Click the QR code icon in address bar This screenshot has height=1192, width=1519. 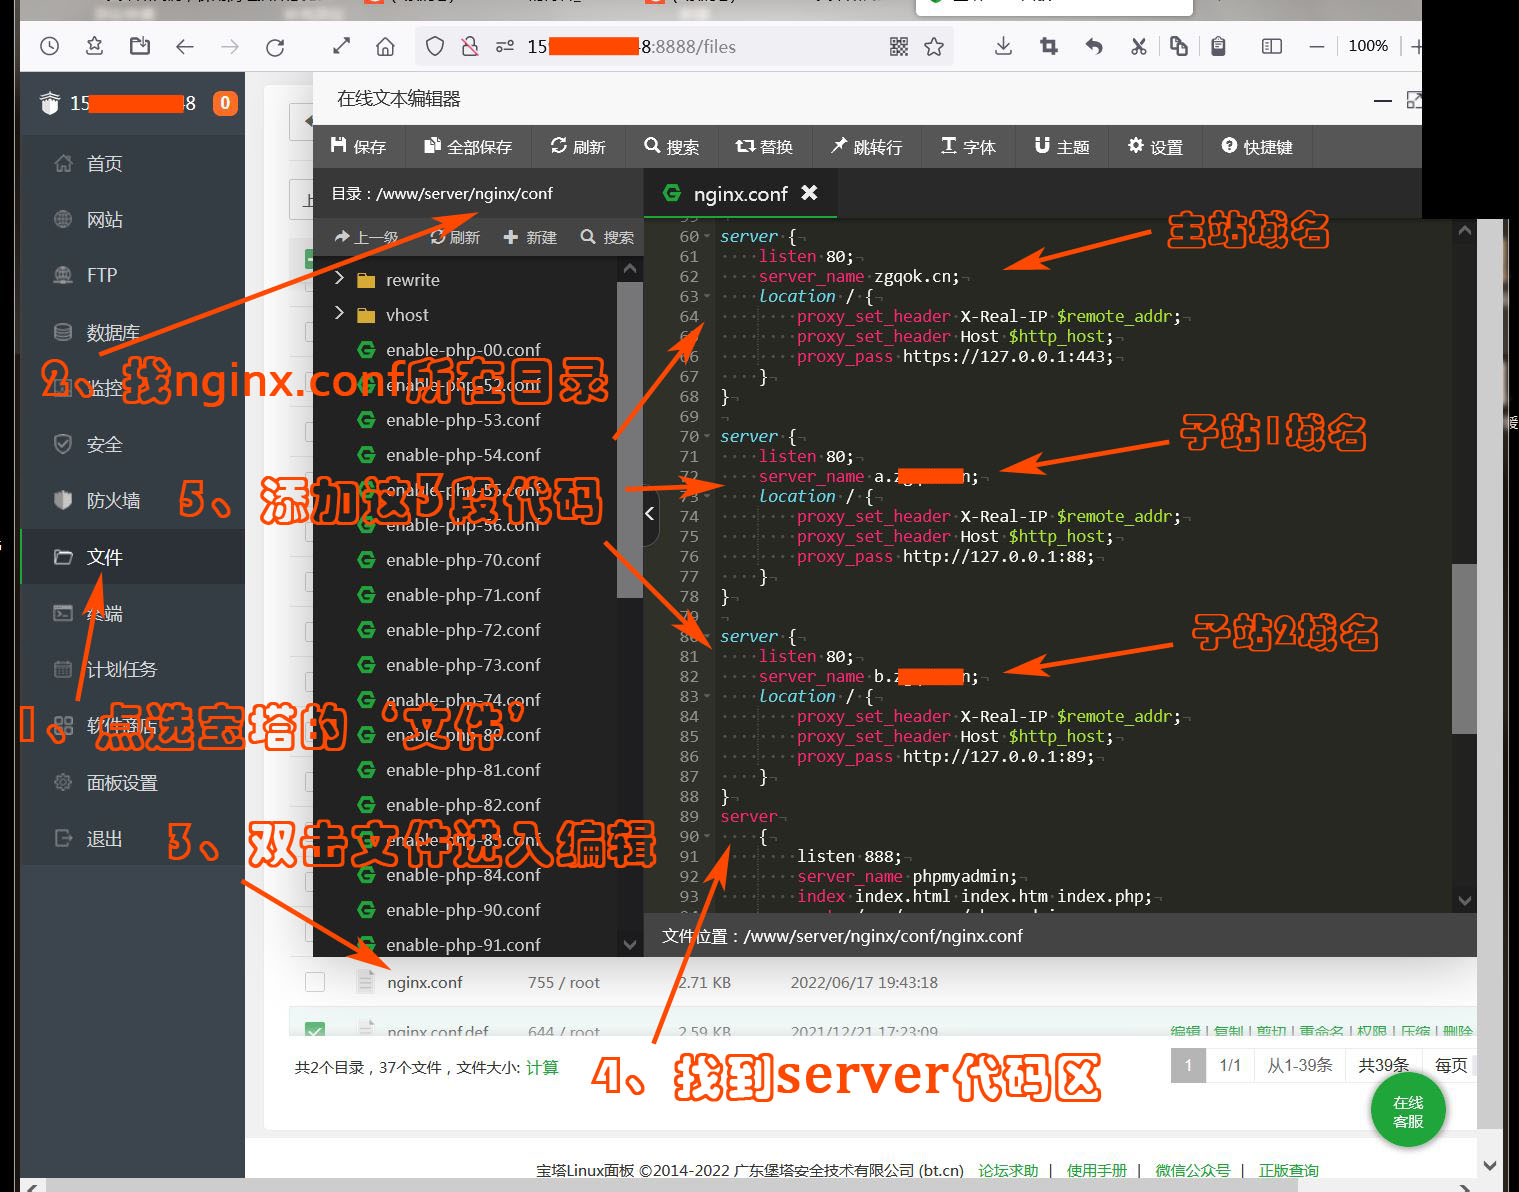899,46
